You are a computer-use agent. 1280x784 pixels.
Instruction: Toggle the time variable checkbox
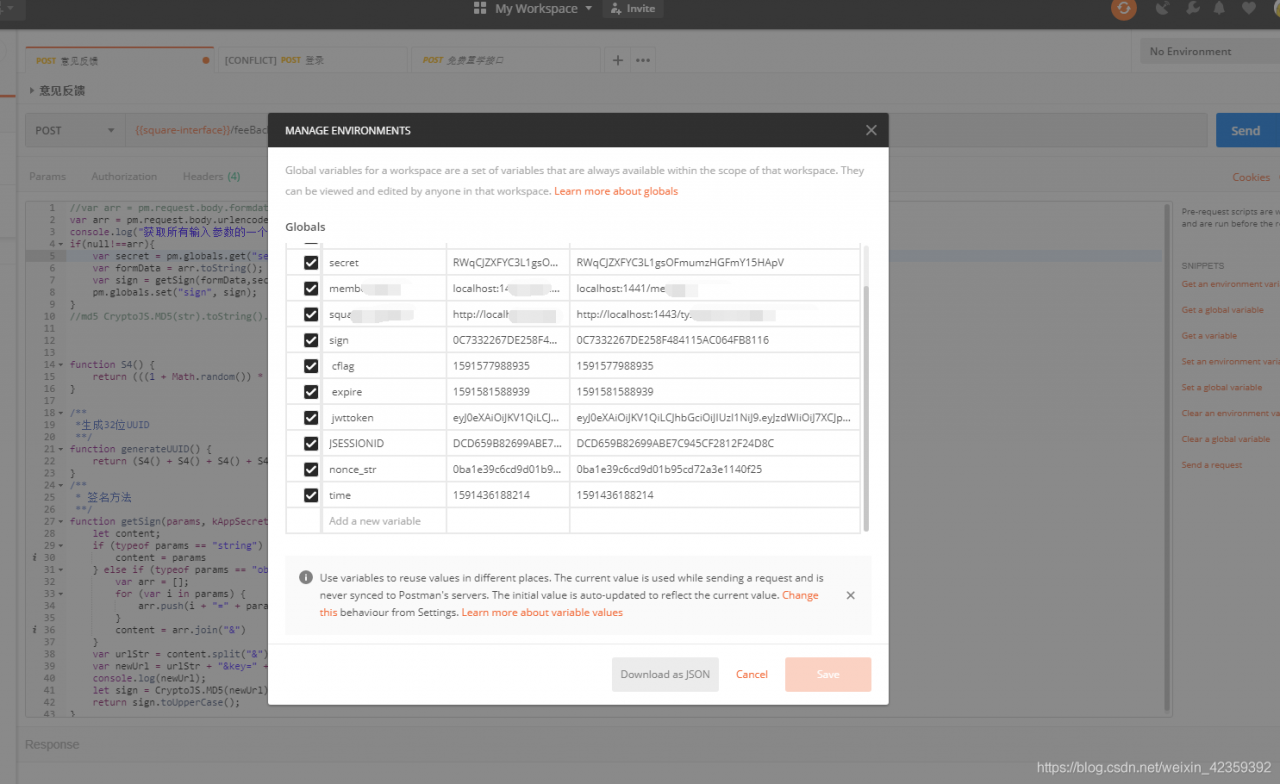pyautogui.click(x=310, y=495)
